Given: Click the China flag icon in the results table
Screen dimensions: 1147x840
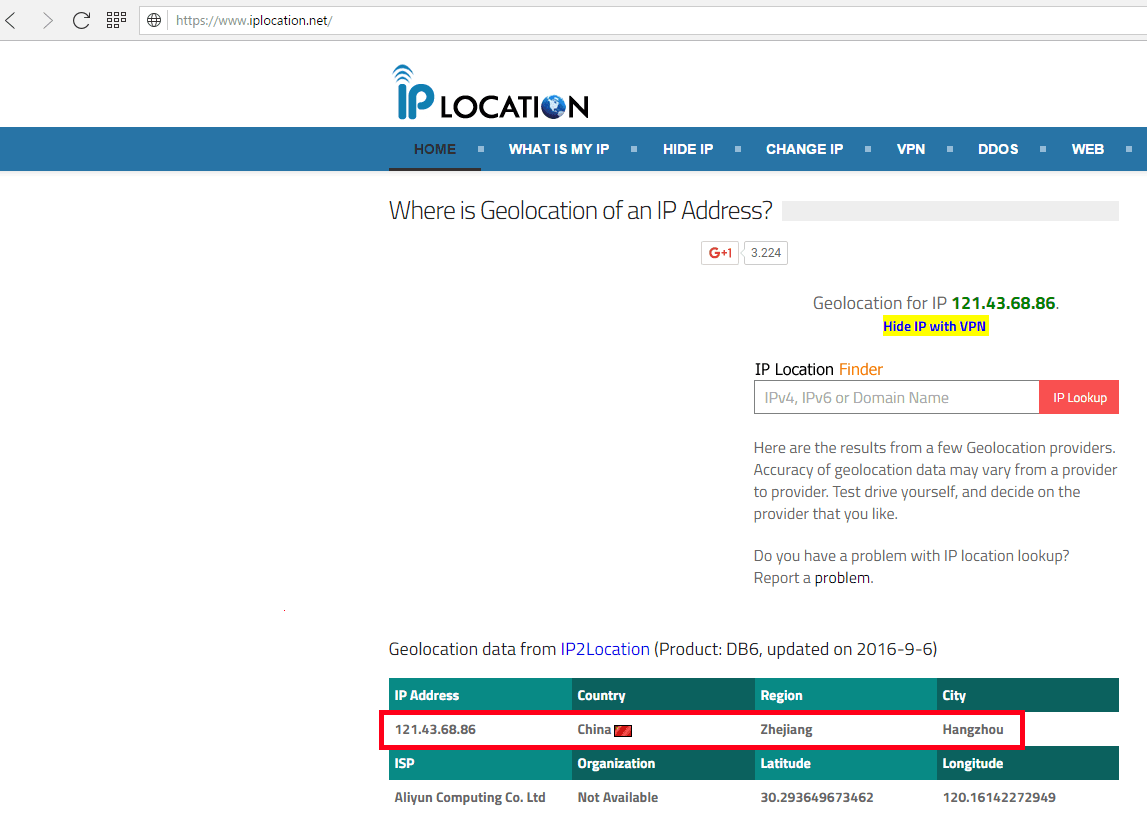Looking at the screenshot, I should point(623,730).
